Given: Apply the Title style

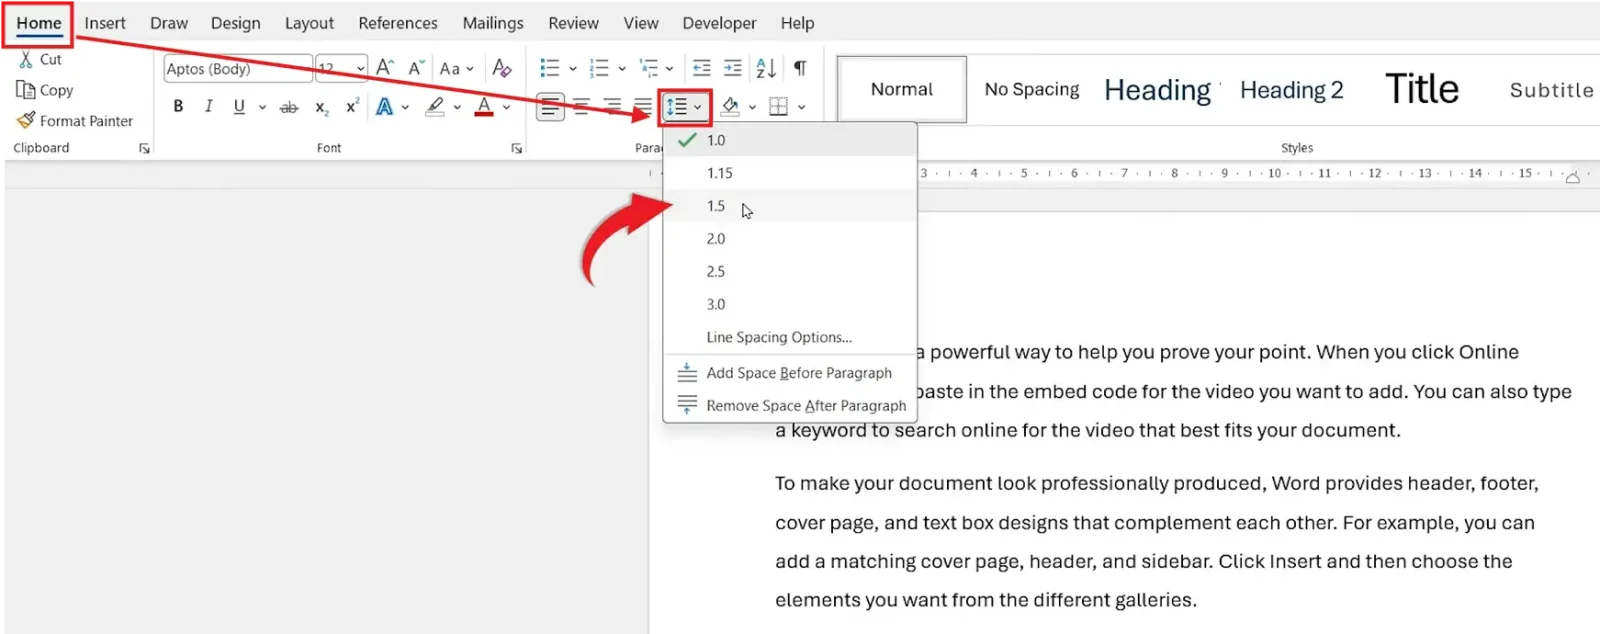Looking at the screenshot, I should coord(1421,90).
